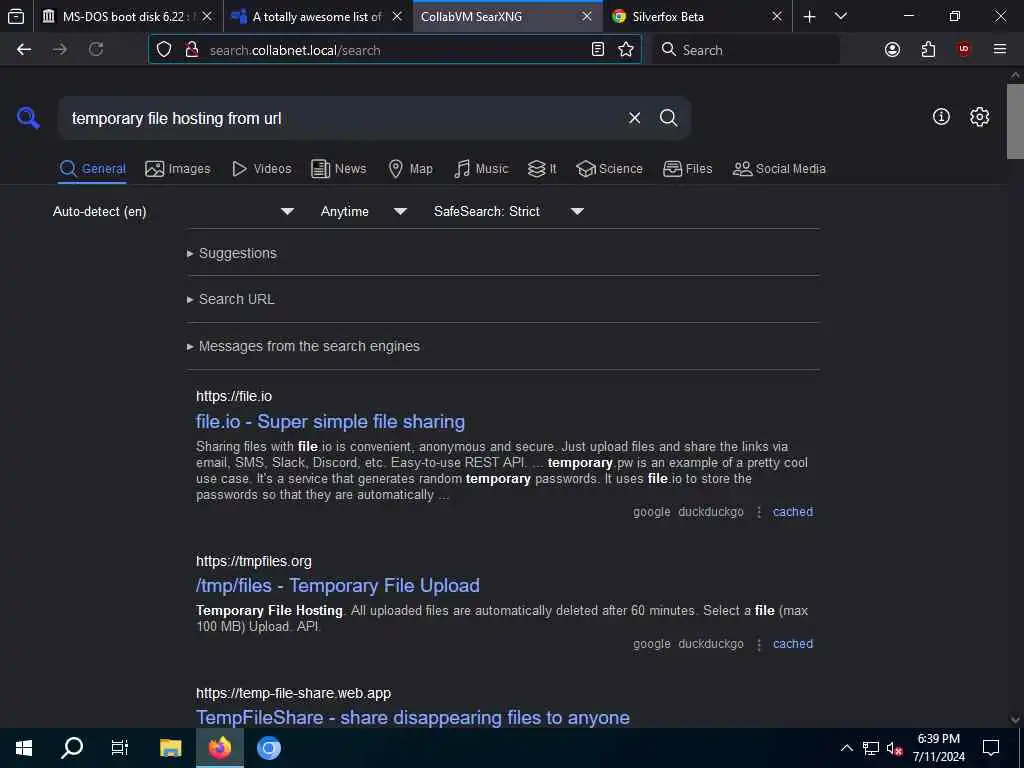Show hidden system tray icons
This screenshot has height=768, width=1024.
(846, 748)
